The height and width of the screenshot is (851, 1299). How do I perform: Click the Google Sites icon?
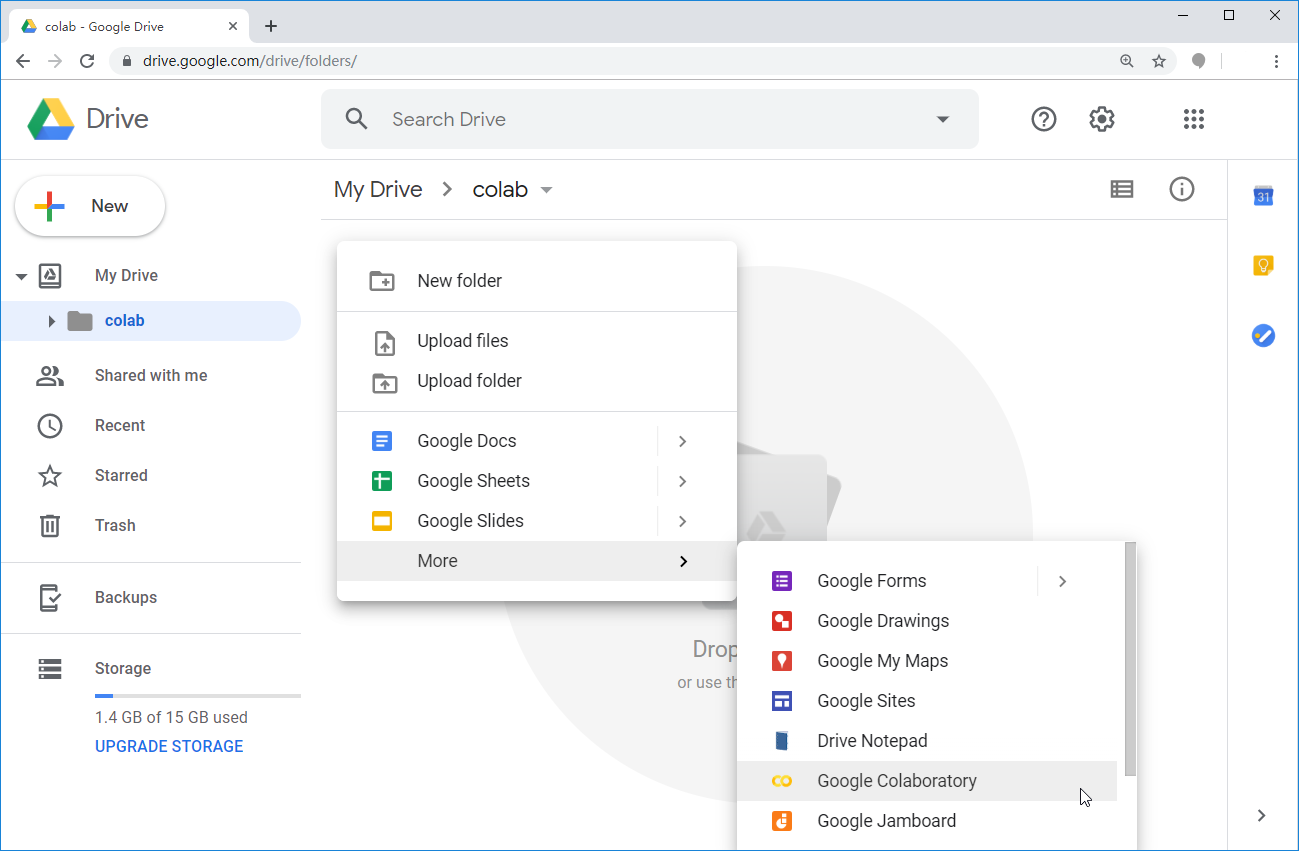point(782,701)
